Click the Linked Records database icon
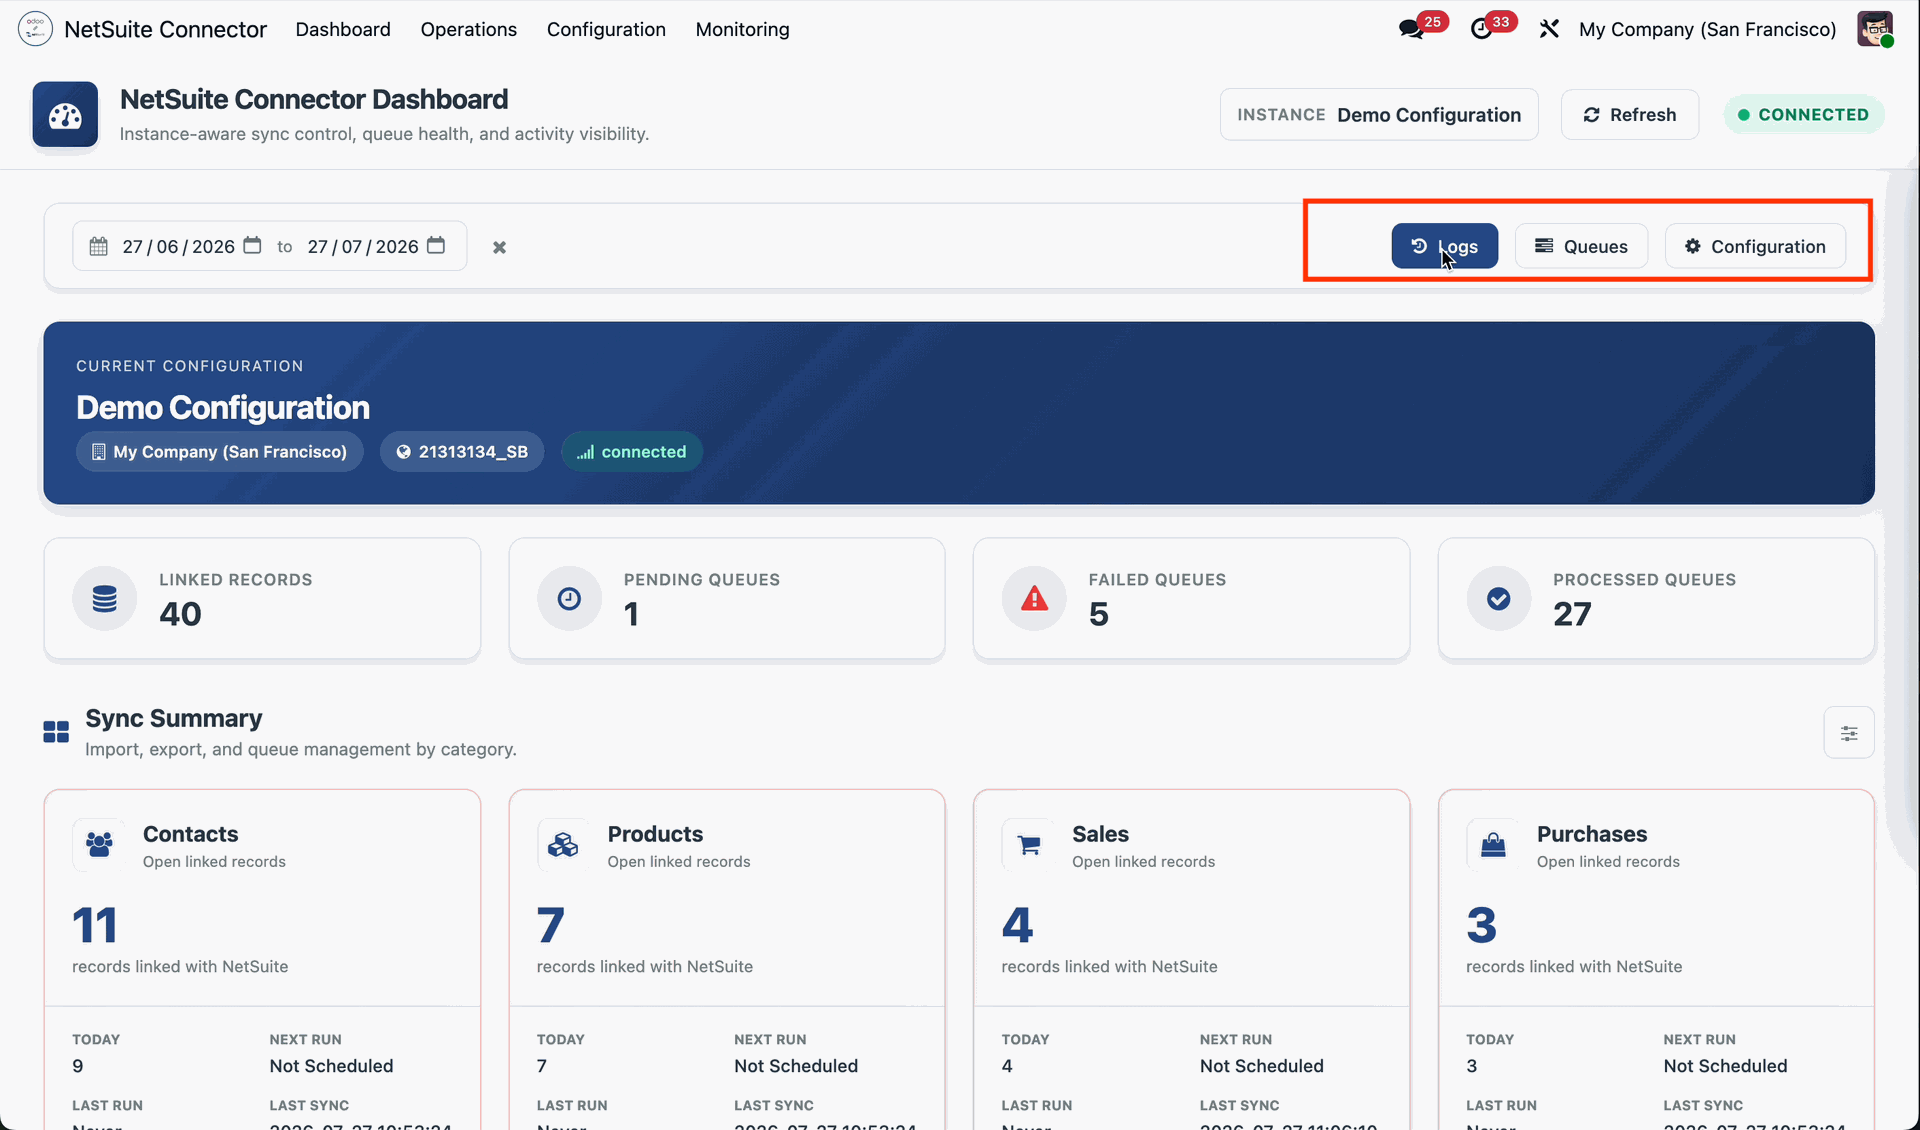 [104, 599]
